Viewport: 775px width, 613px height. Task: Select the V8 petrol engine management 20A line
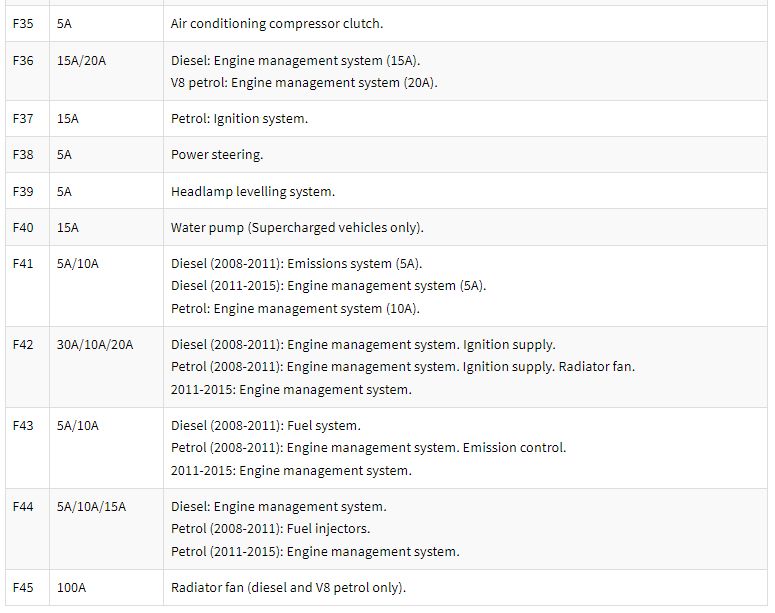[x=304, y=83]
